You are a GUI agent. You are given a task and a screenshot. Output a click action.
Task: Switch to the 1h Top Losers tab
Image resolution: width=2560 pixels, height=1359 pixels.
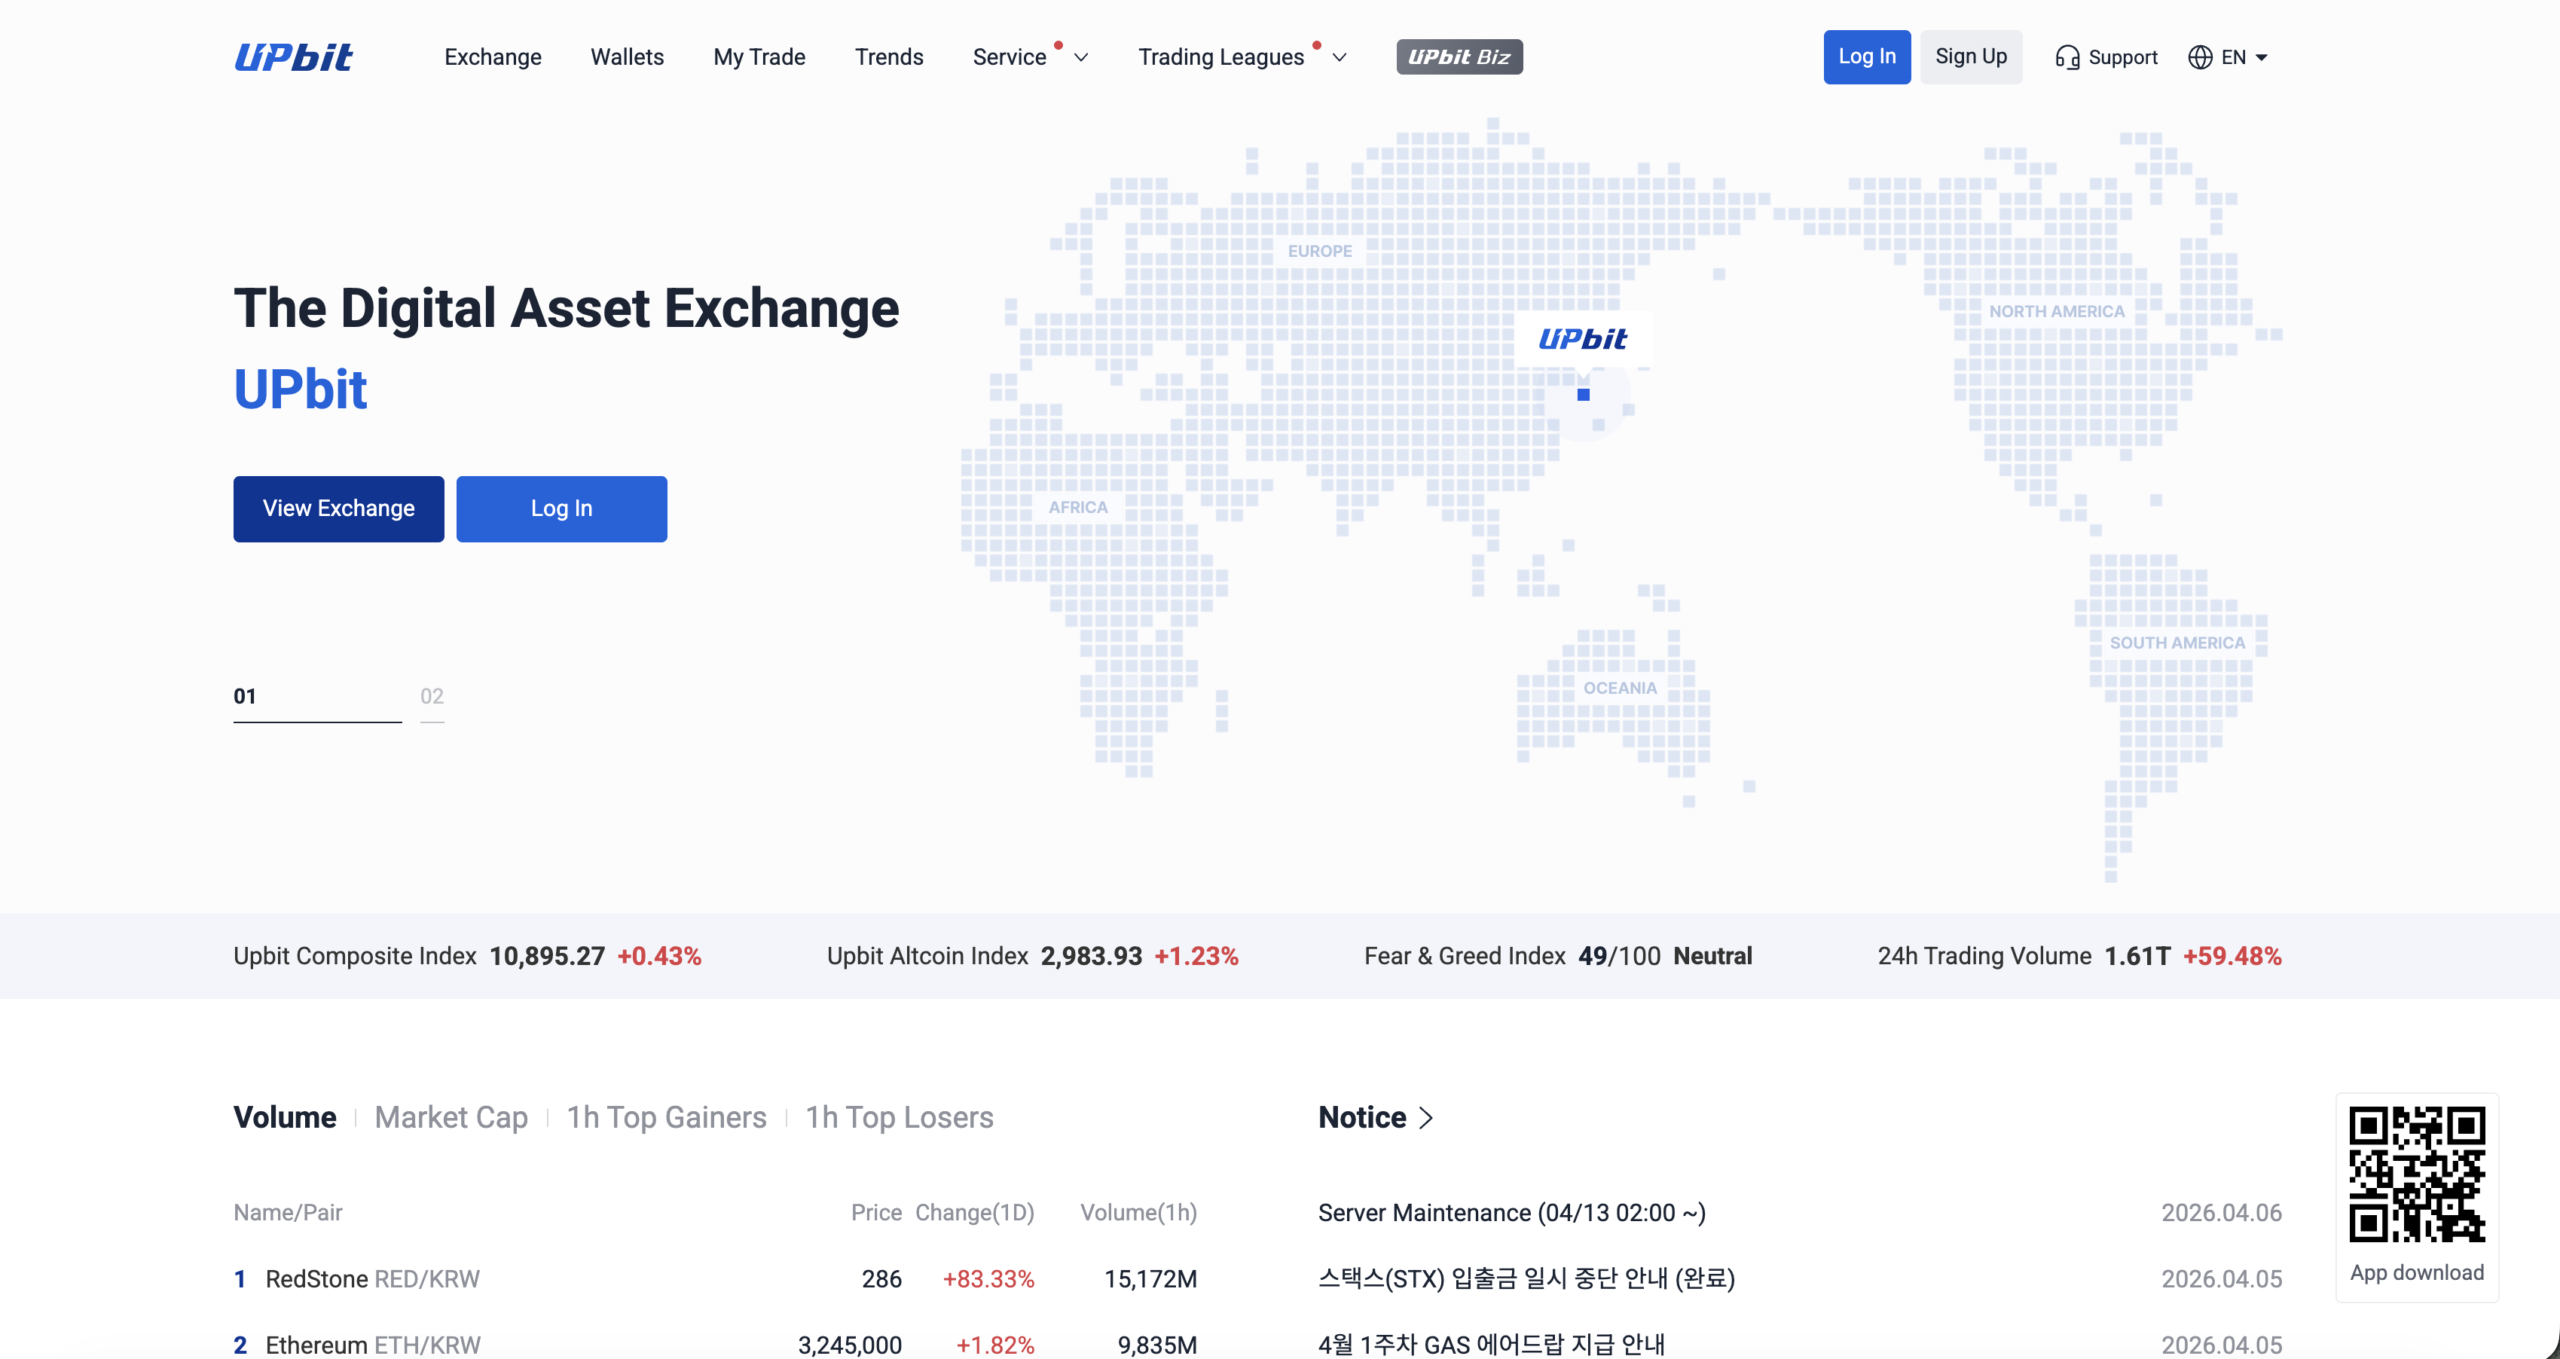tap(899, 1117)
